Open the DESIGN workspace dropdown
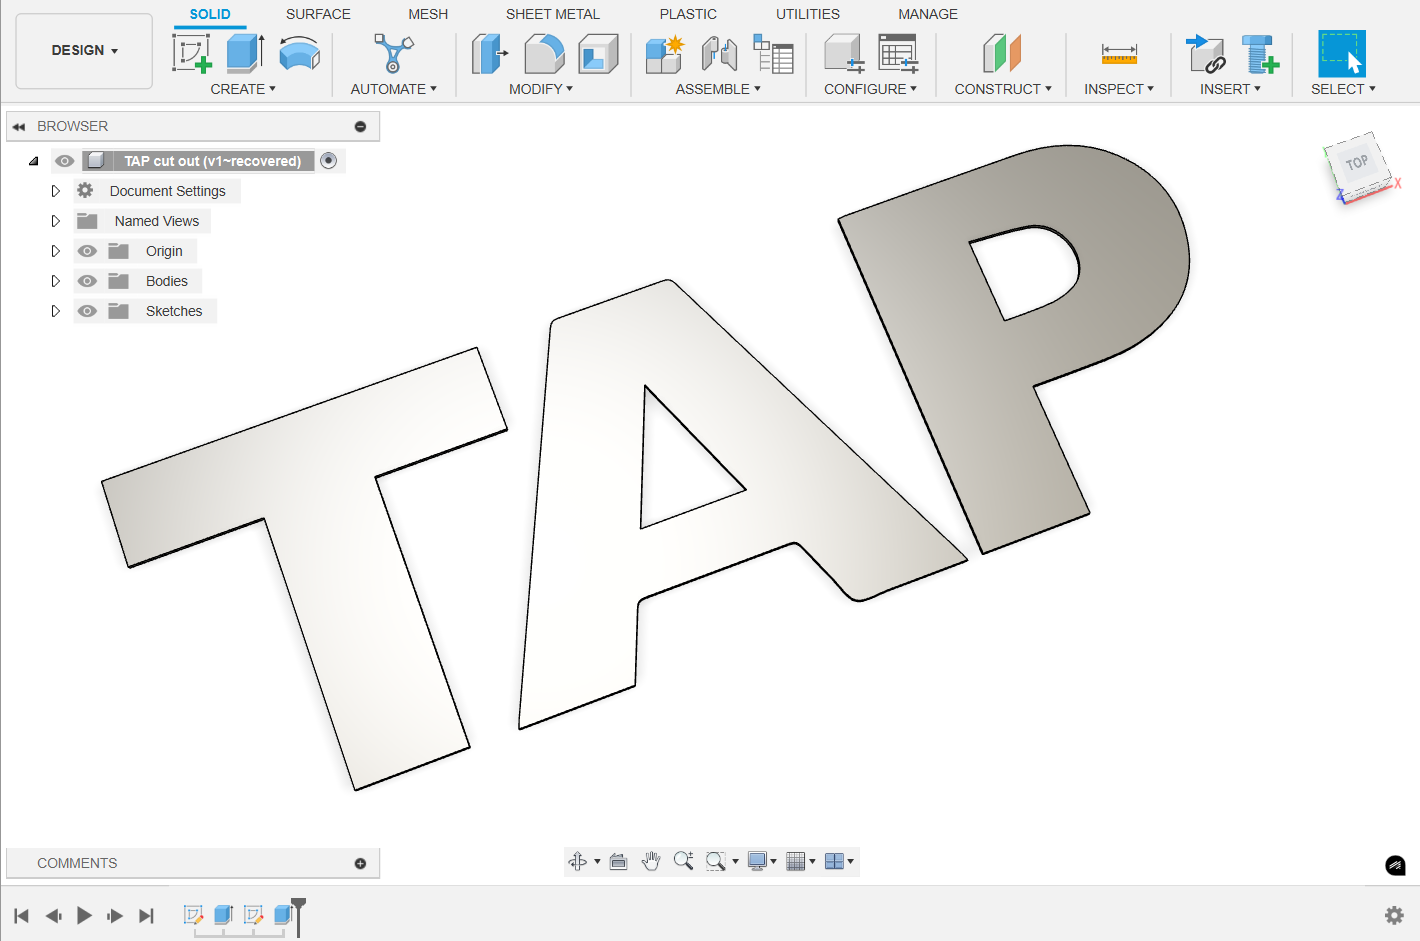This screenshot has width=1420, height=941. click(x=85, y=51)
